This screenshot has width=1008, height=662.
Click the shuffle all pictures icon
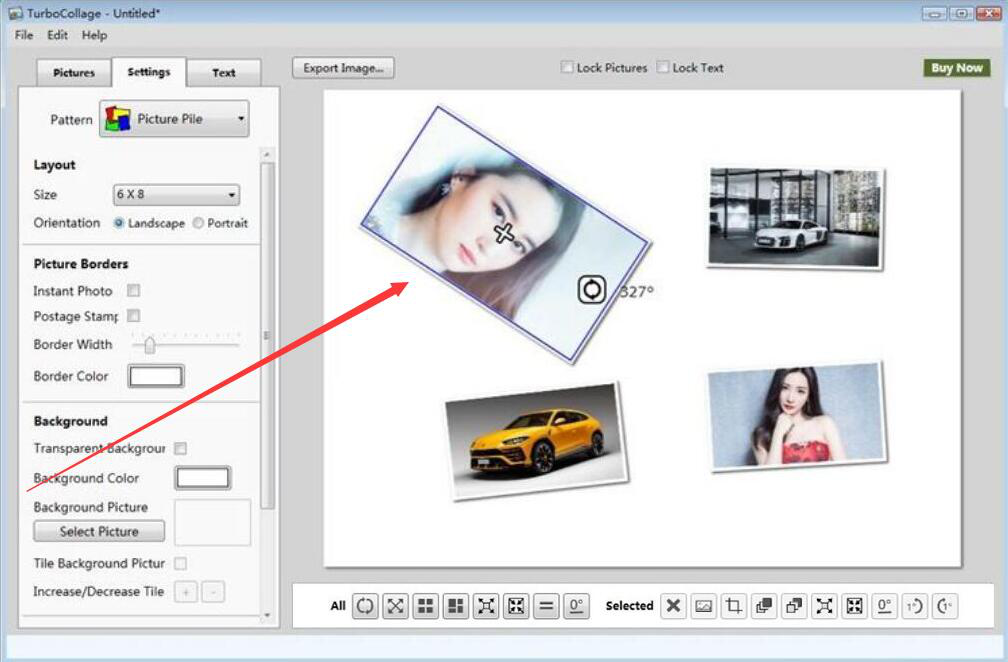click(366, 606)
